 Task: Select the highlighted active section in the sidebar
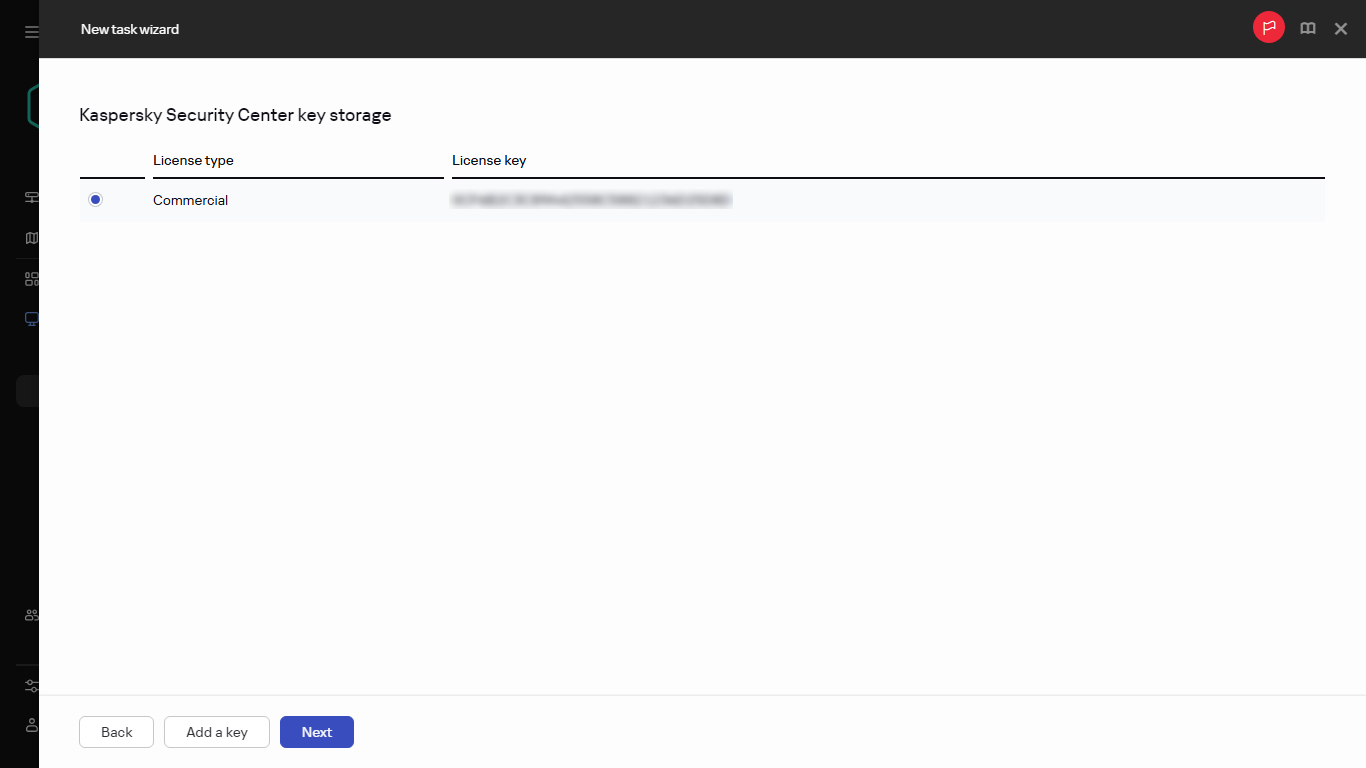(30, 390)
